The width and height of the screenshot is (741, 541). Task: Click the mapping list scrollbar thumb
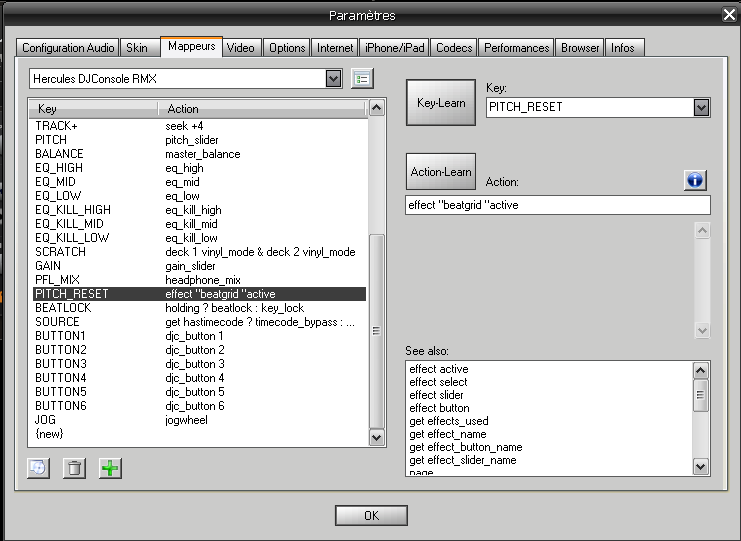[x=377, y=331]
